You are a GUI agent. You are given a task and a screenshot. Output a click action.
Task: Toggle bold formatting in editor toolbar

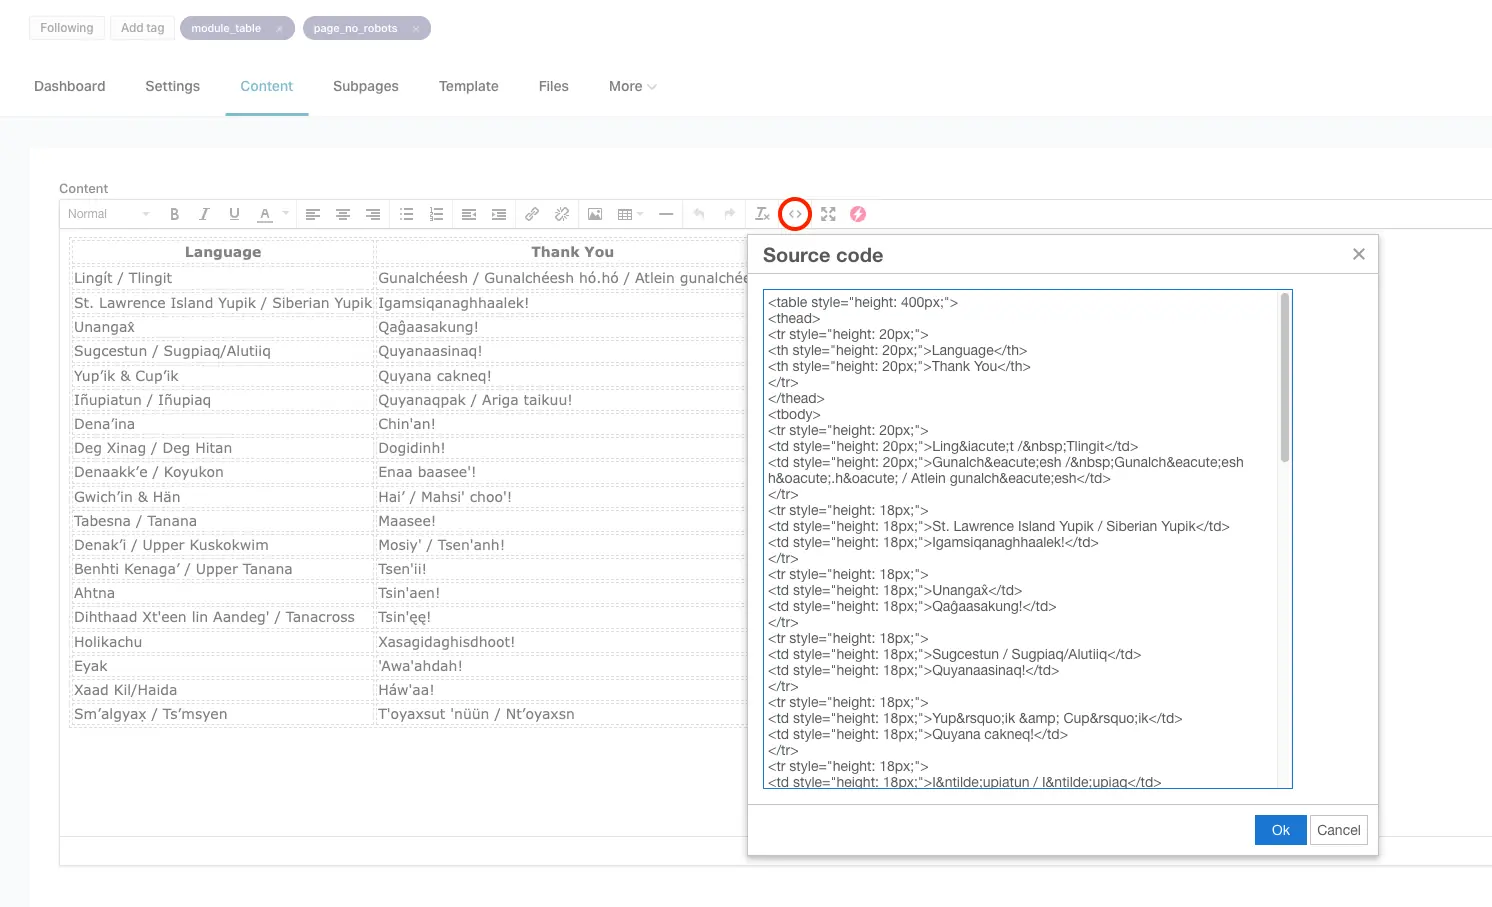point(174,214)
